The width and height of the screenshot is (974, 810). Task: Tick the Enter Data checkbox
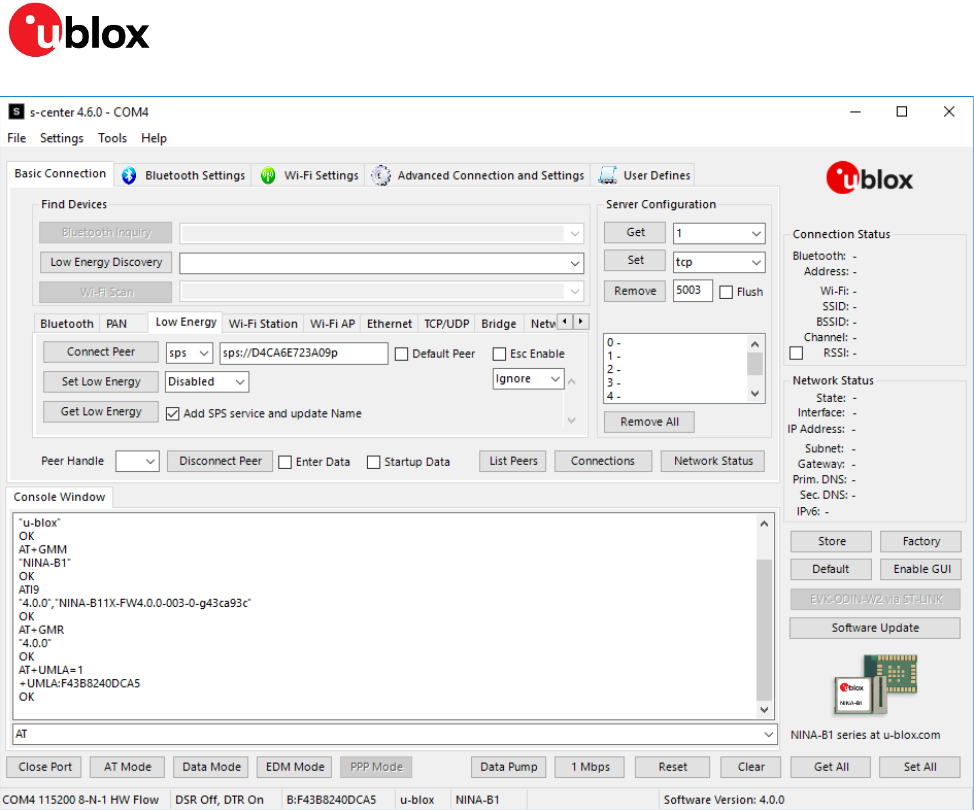(285, 462)
